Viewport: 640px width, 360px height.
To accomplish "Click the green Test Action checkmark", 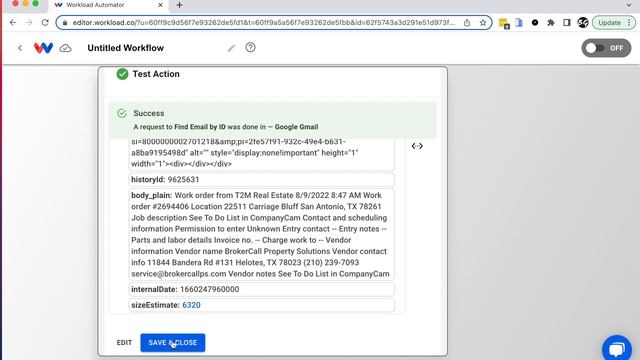I will pyautogui.click(x=122, y=74).
